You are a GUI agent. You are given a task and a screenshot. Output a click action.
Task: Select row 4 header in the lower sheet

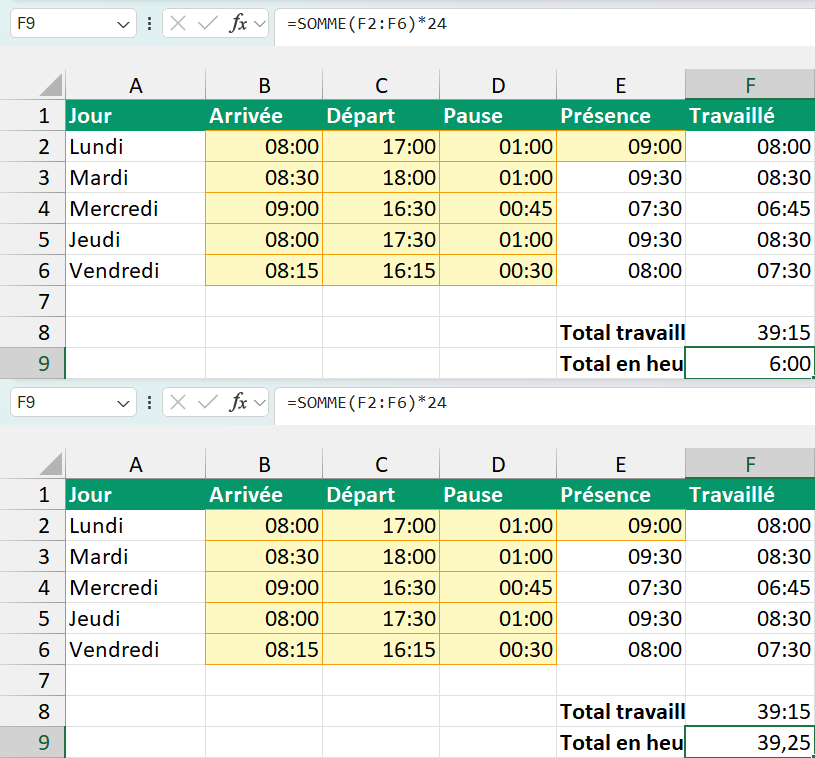32,587
